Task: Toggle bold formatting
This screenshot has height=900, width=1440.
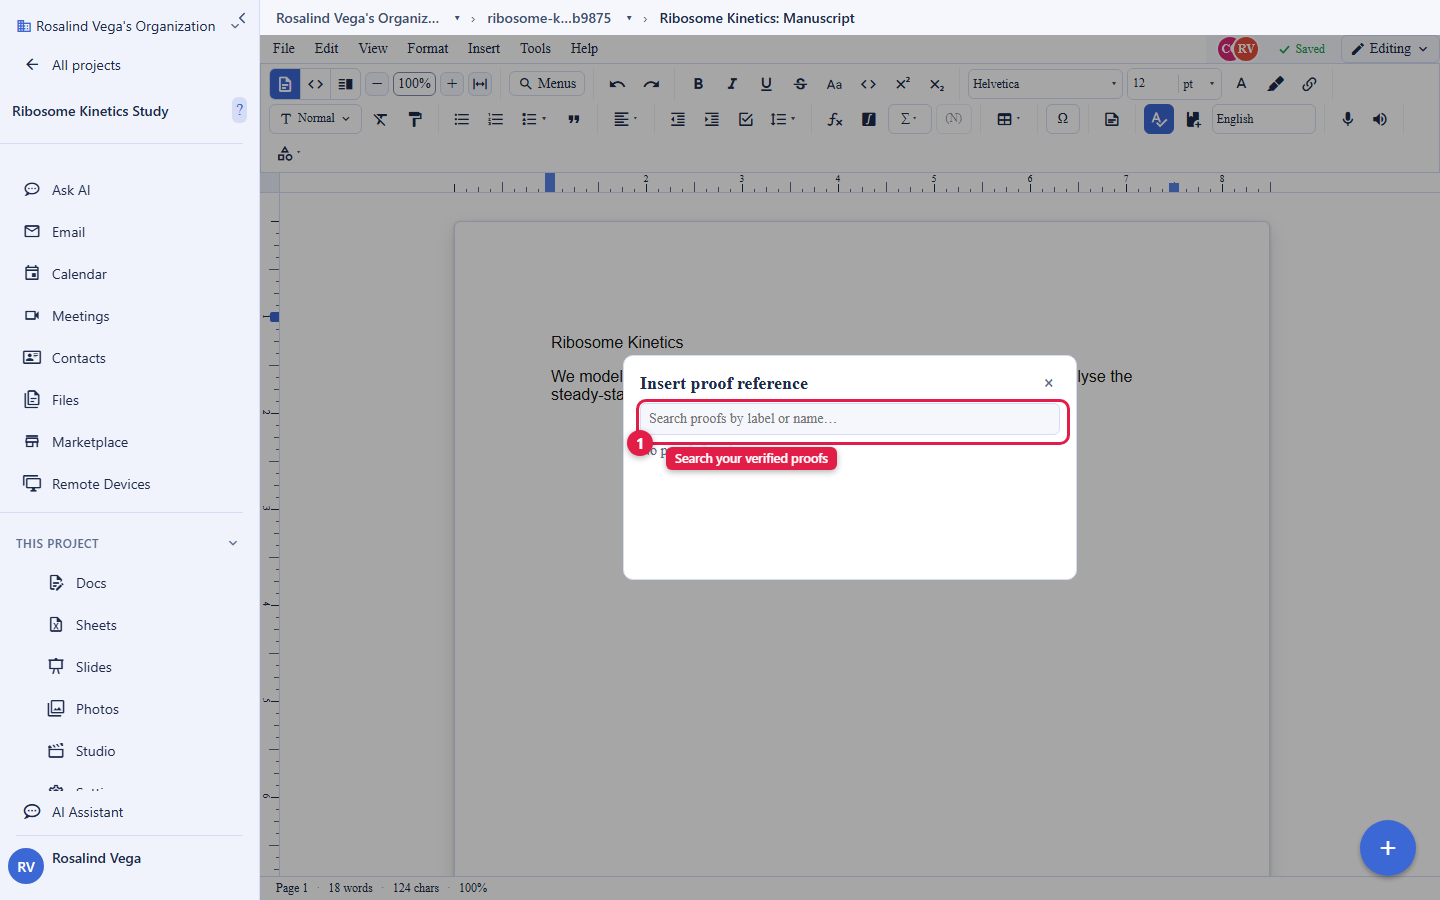Action: click(x=698, y=84)
